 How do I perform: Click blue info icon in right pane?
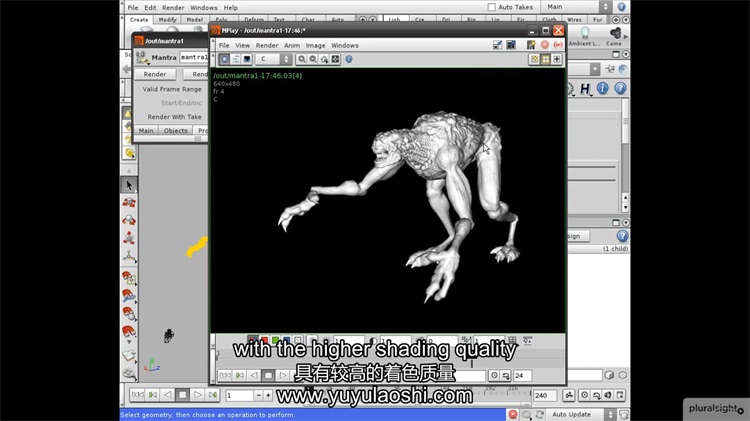click(x=603, y=88)
